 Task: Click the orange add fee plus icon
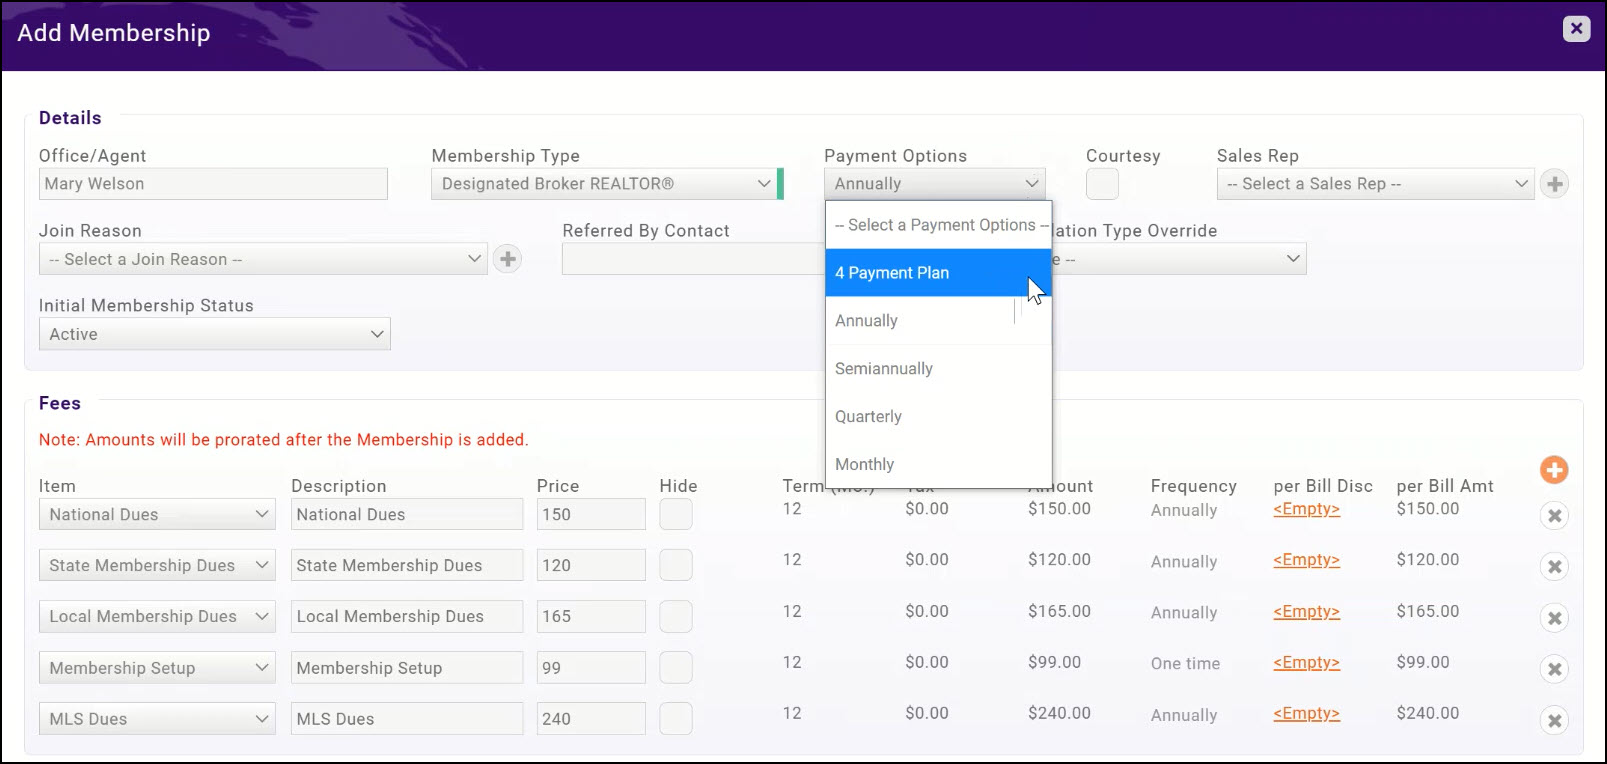click(x=1553, y=470)
